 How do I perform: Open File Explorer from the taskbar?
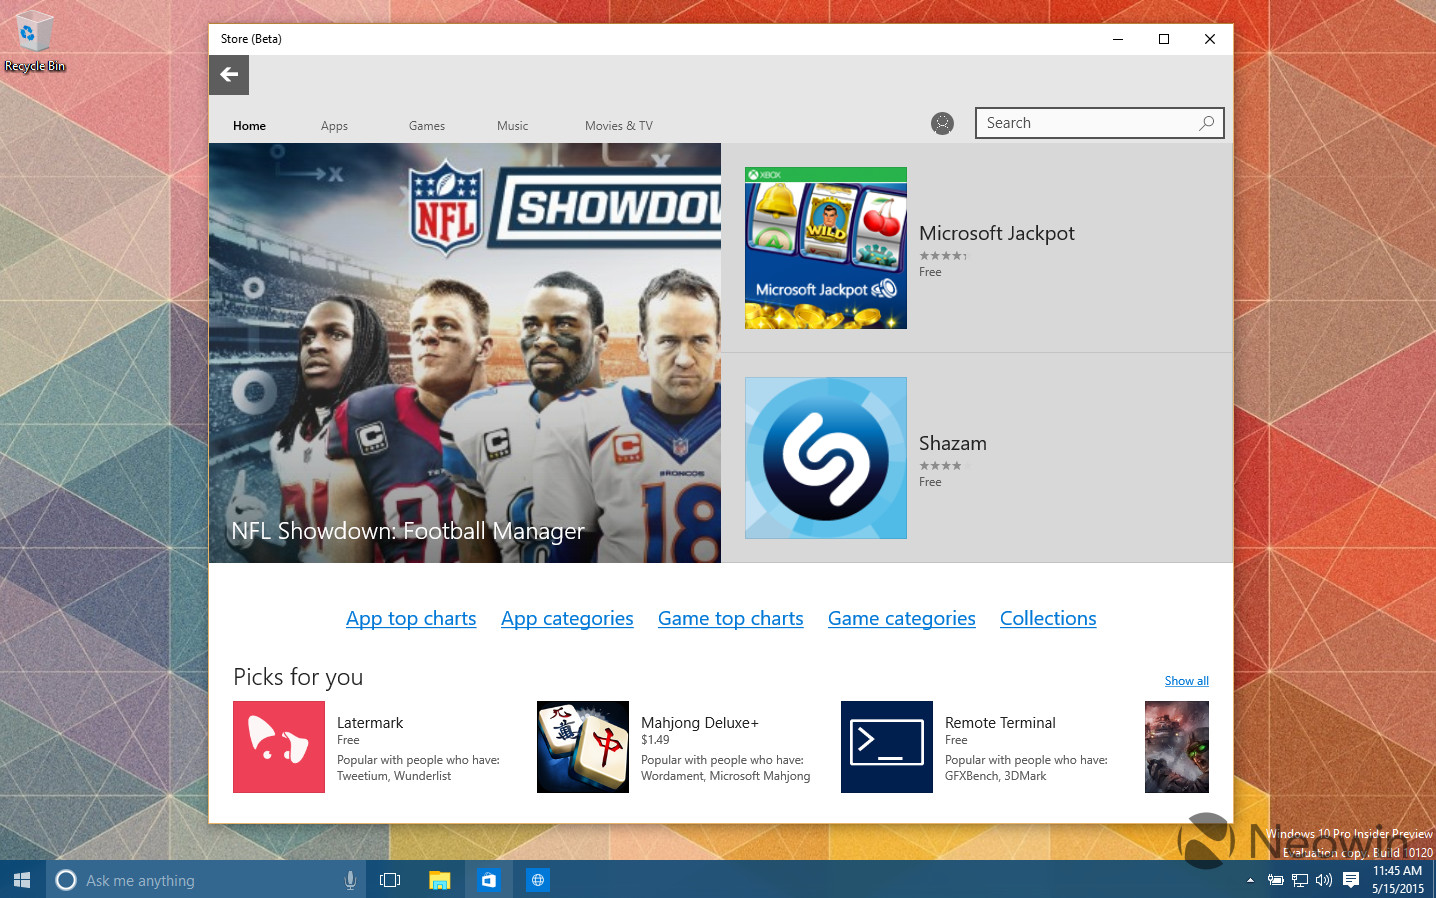[x=440, y=880]
